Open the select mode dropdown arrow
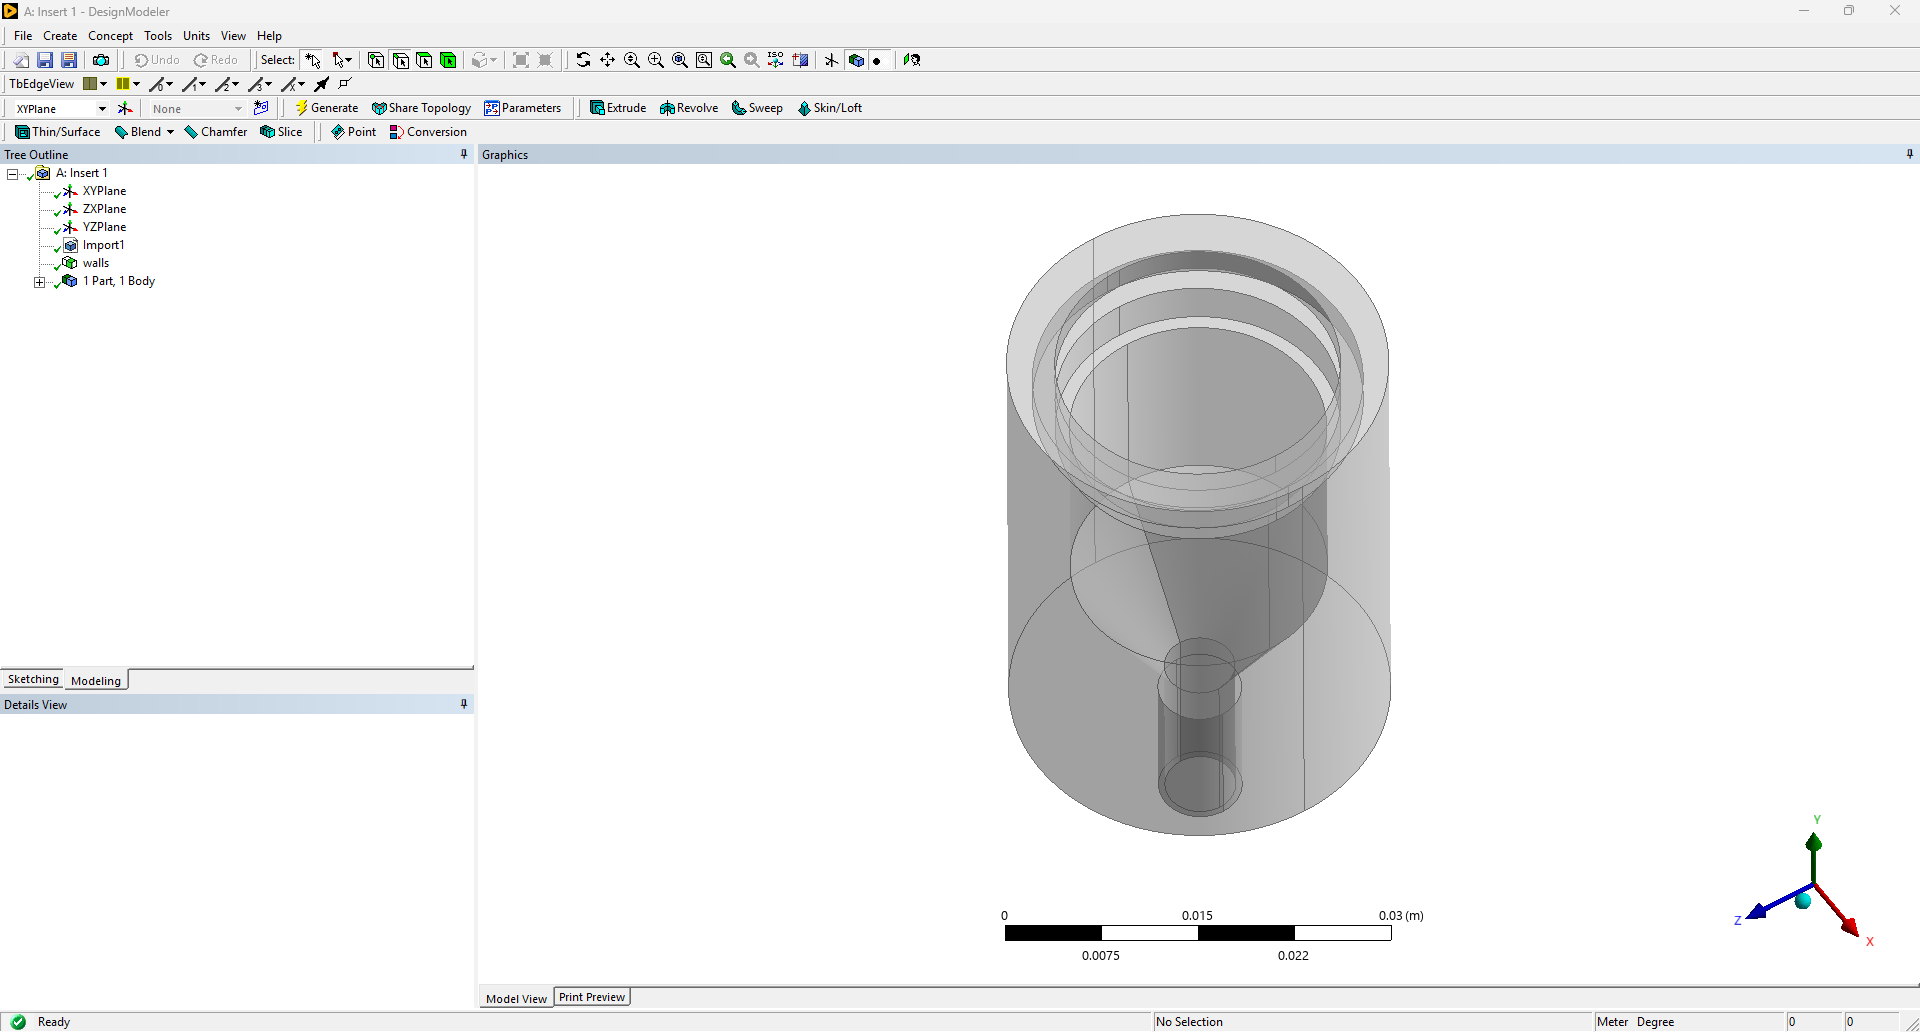The height and width of the screenshot is (1032, 1920). click(x=349, y=60)
